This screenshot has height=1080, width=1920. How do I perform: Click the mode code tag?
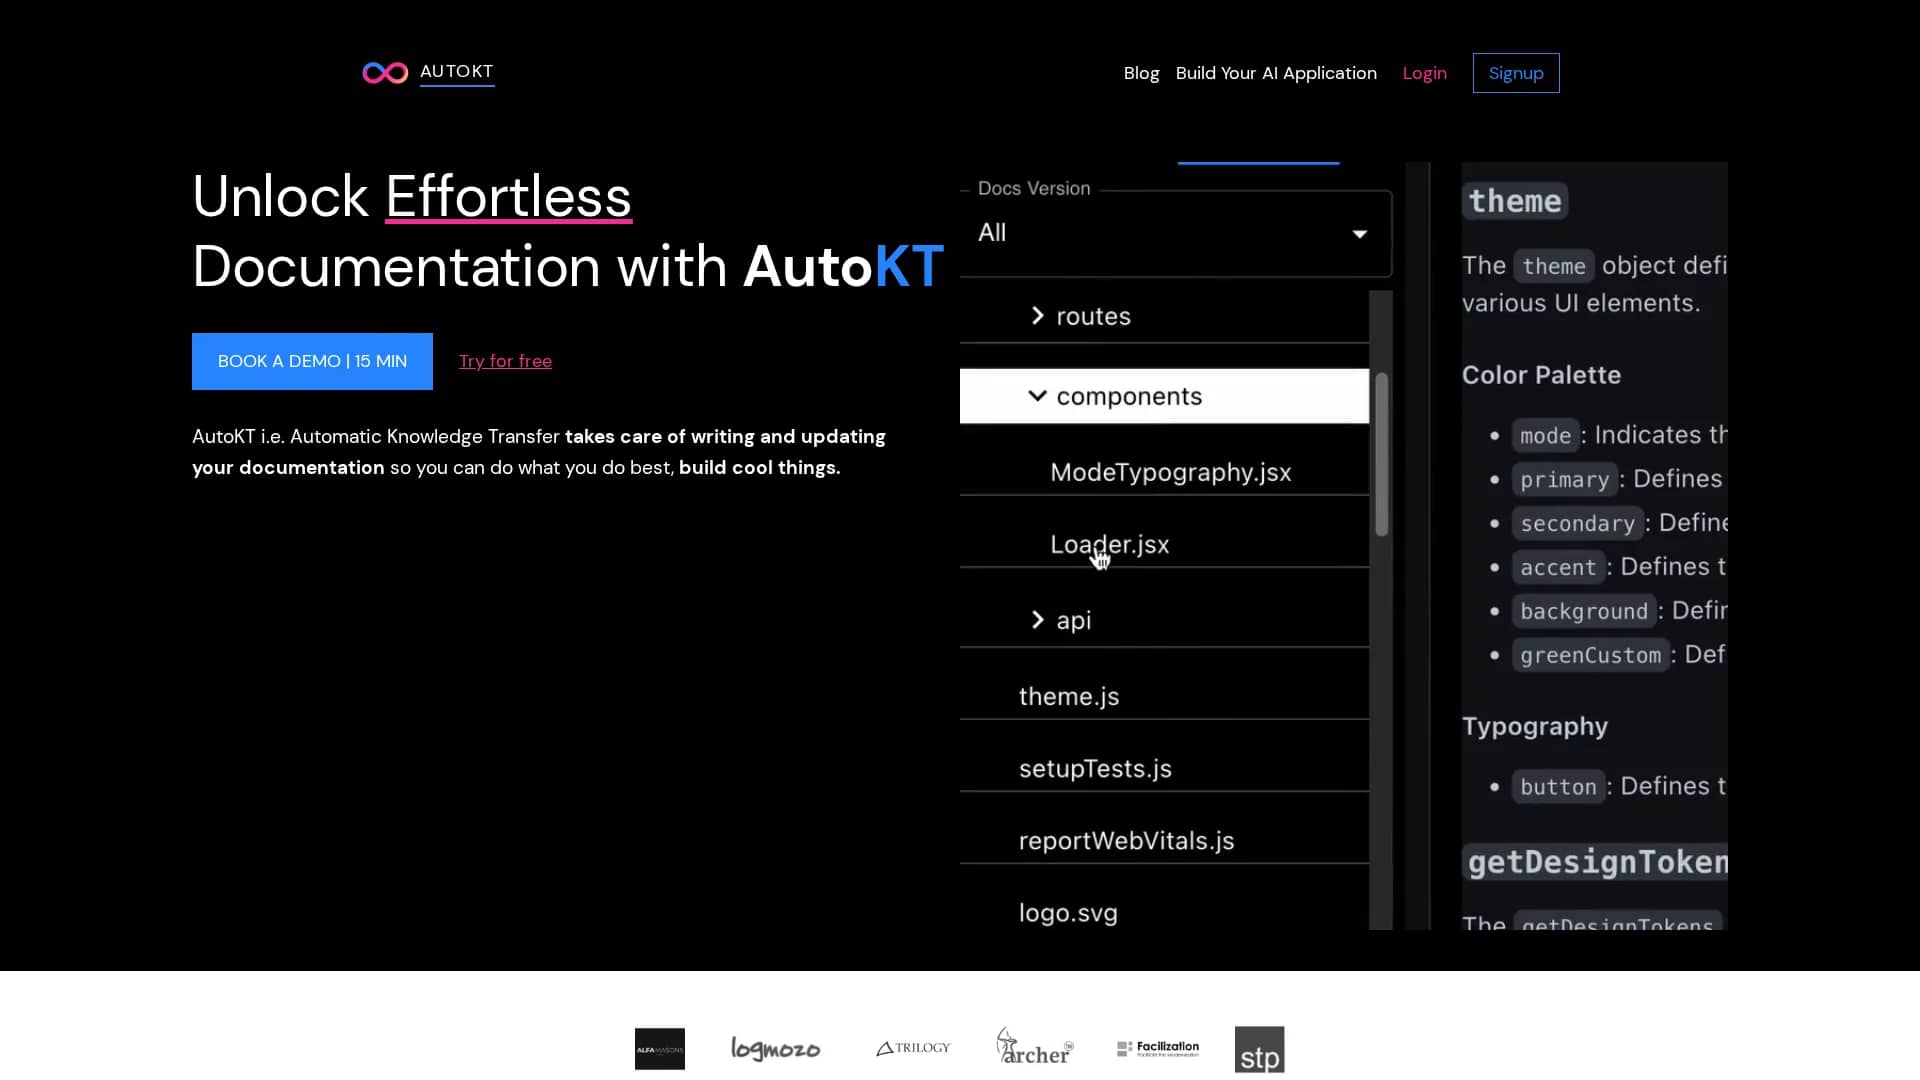1545,436
